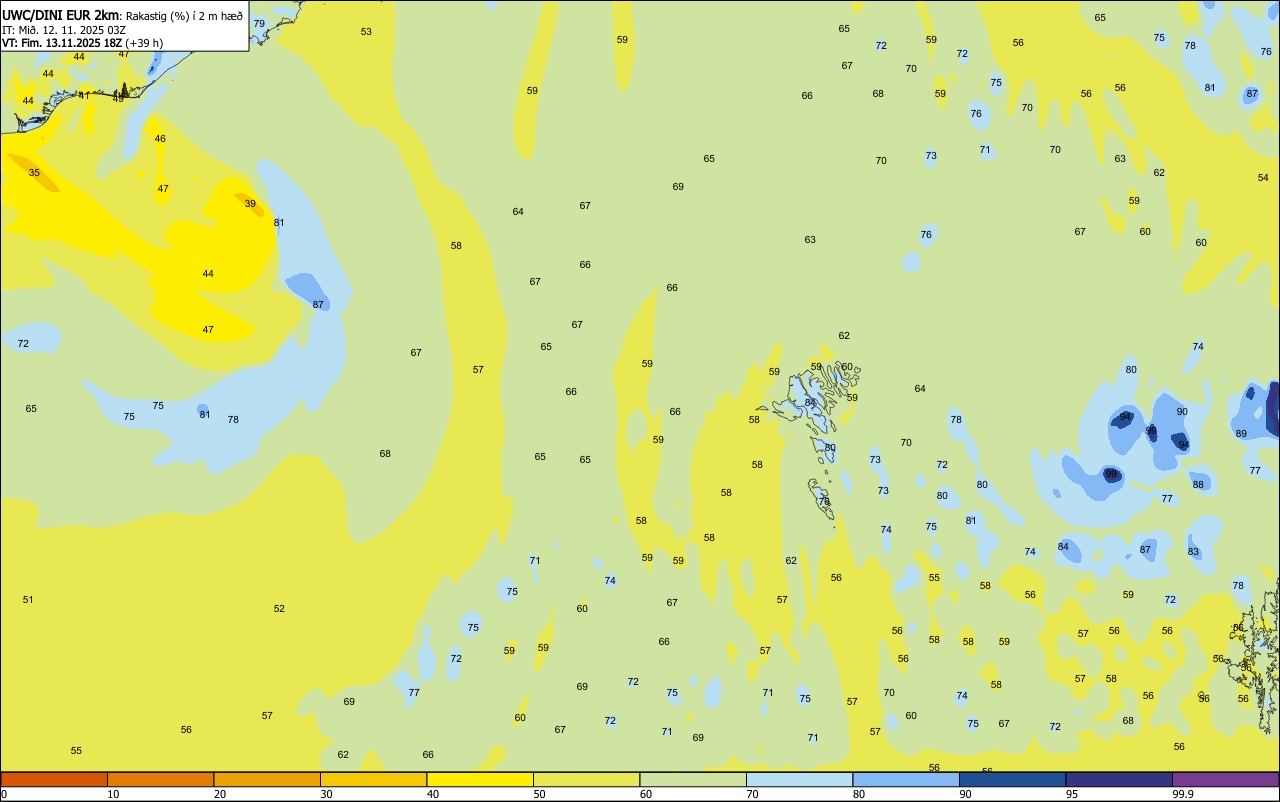Click the humidity value 35 on the map
The image size is (1280, 802).
(34, 173)
